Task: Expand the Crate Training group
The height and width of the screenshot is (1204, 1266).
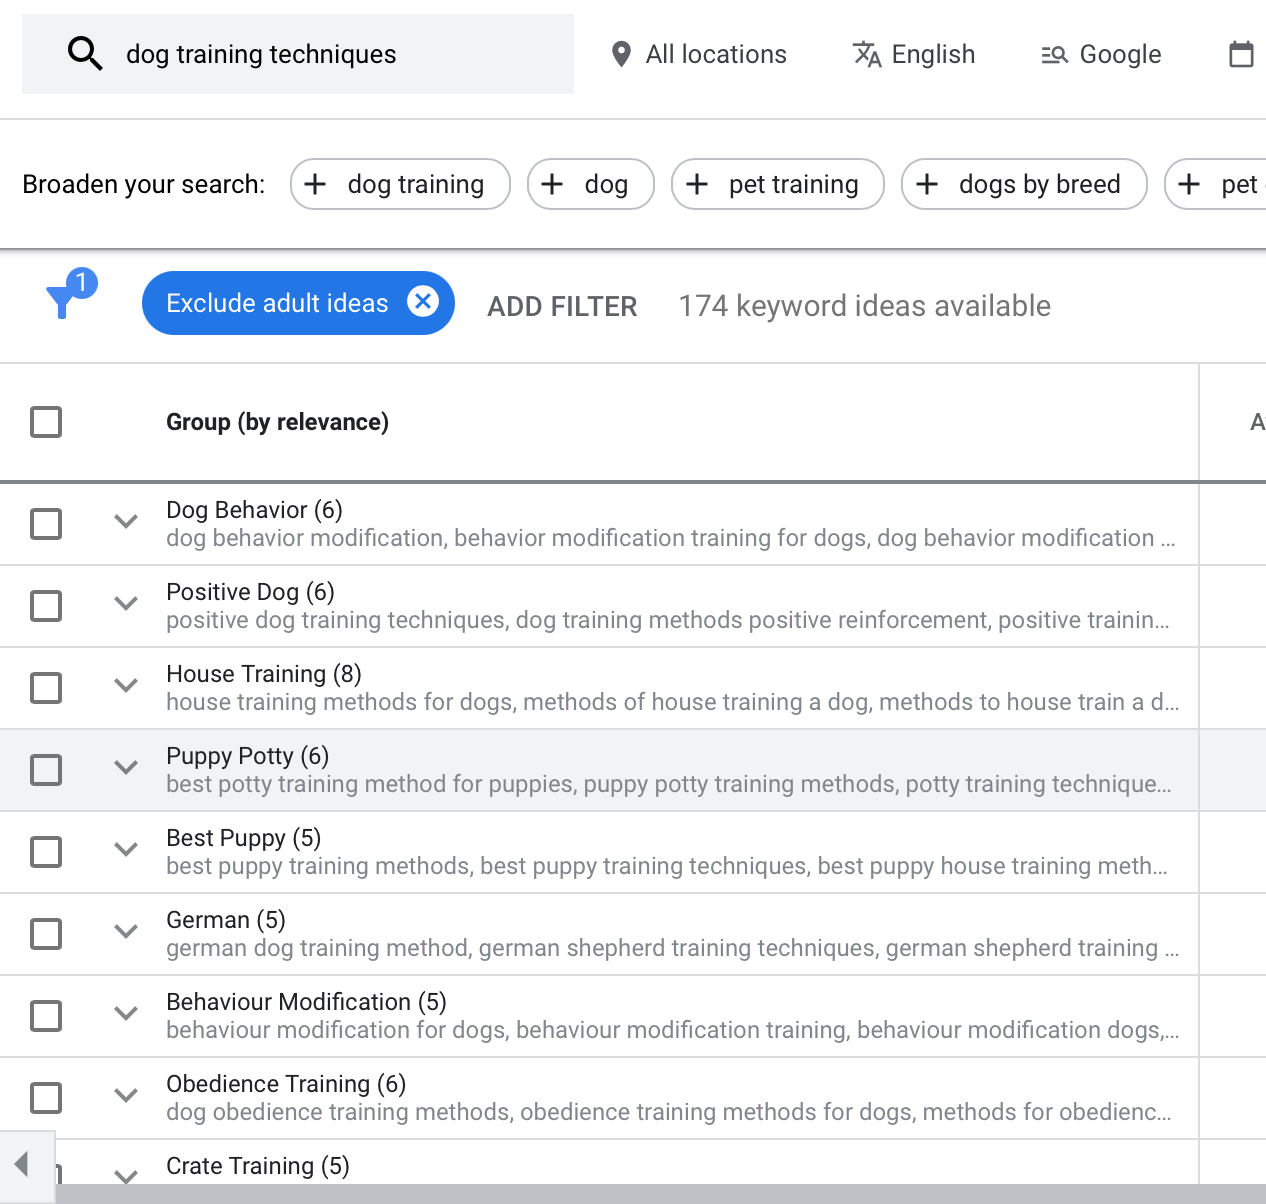Action: click(126, 1176)
